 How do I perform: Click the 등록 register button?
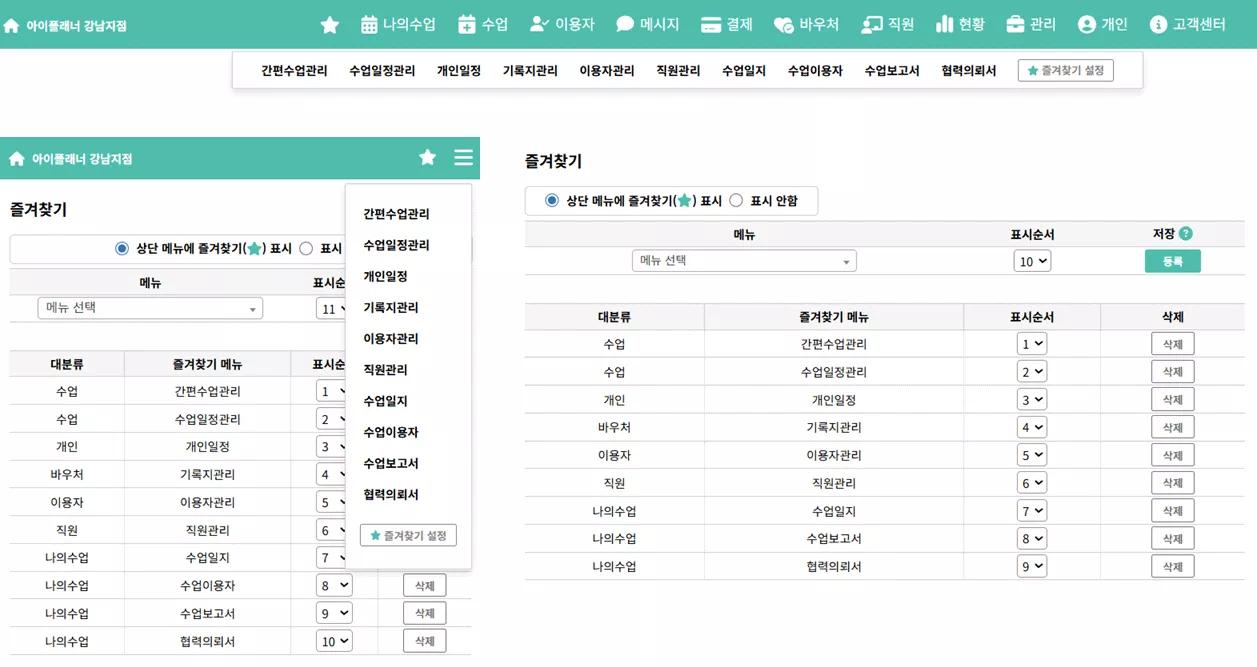(x=1172, y=260)
